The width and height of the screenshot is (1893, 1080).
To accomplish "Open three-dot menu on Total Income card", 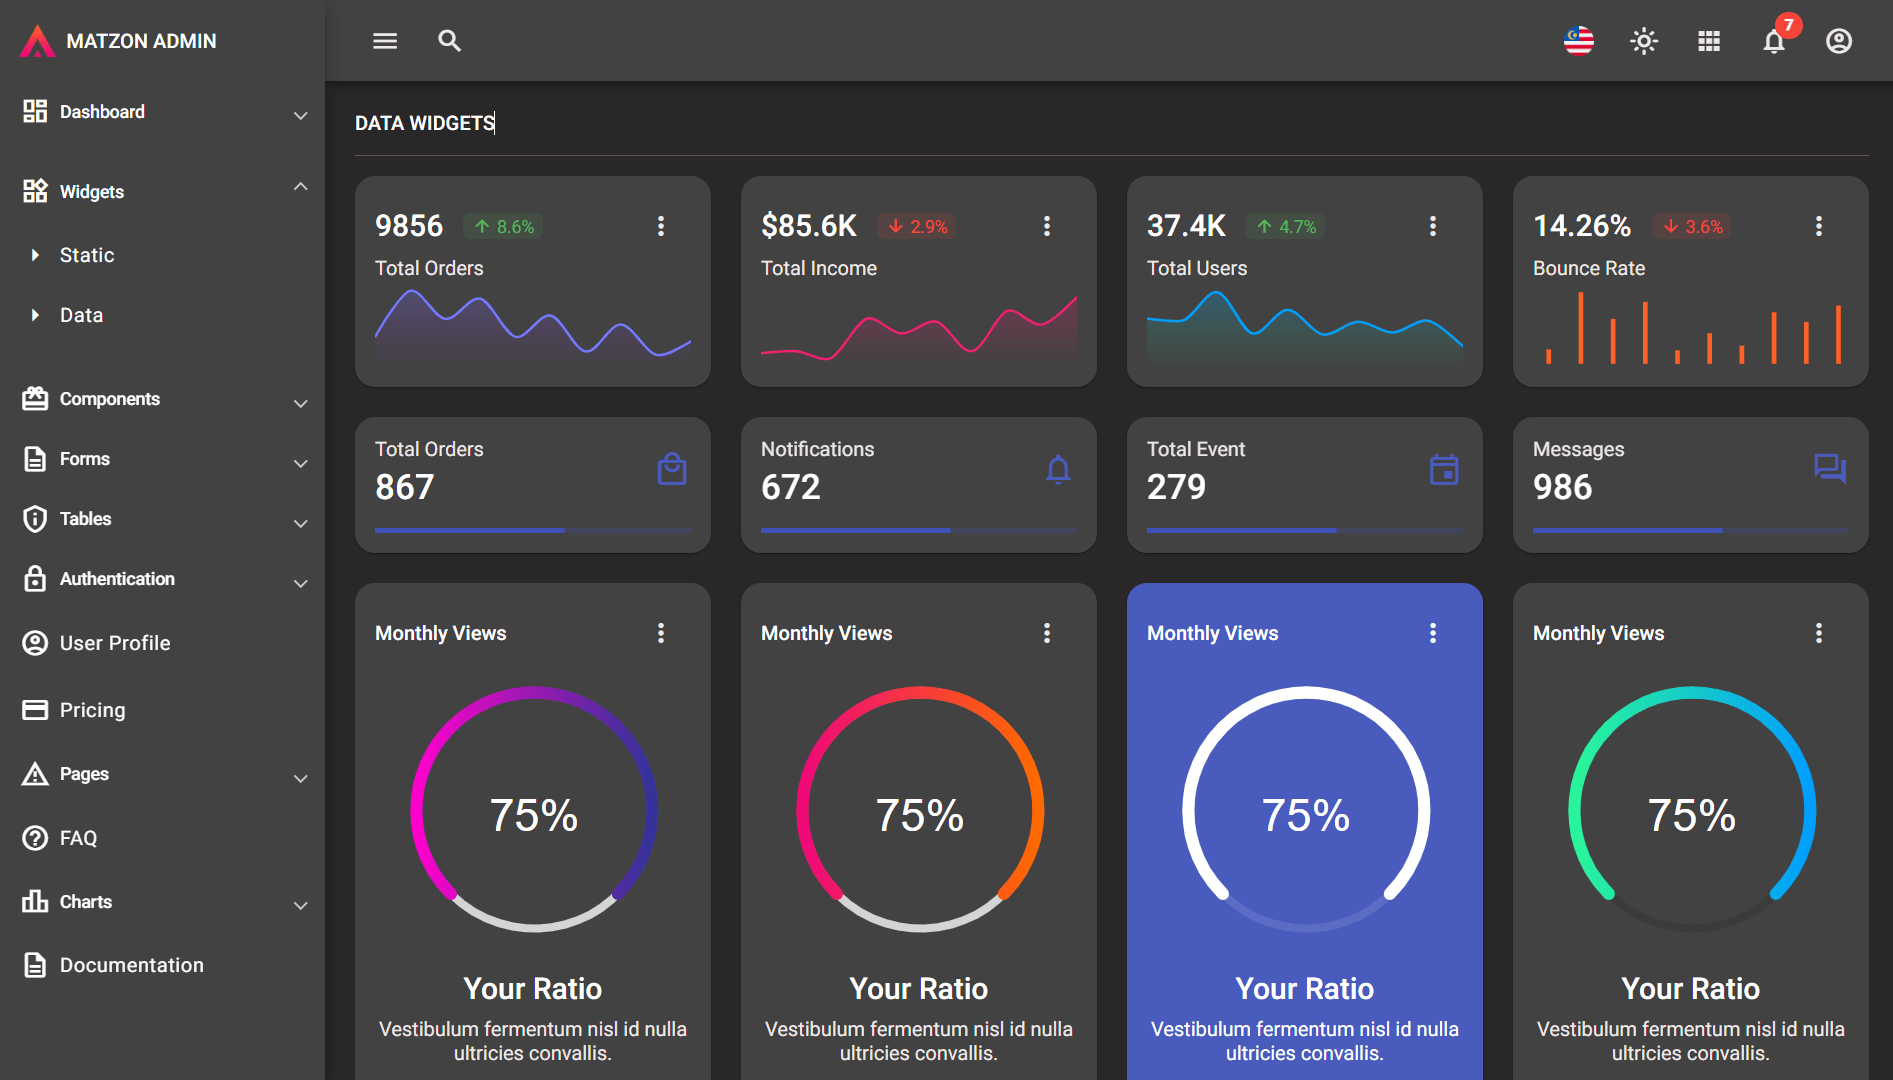I will [x=1047, y=226].
